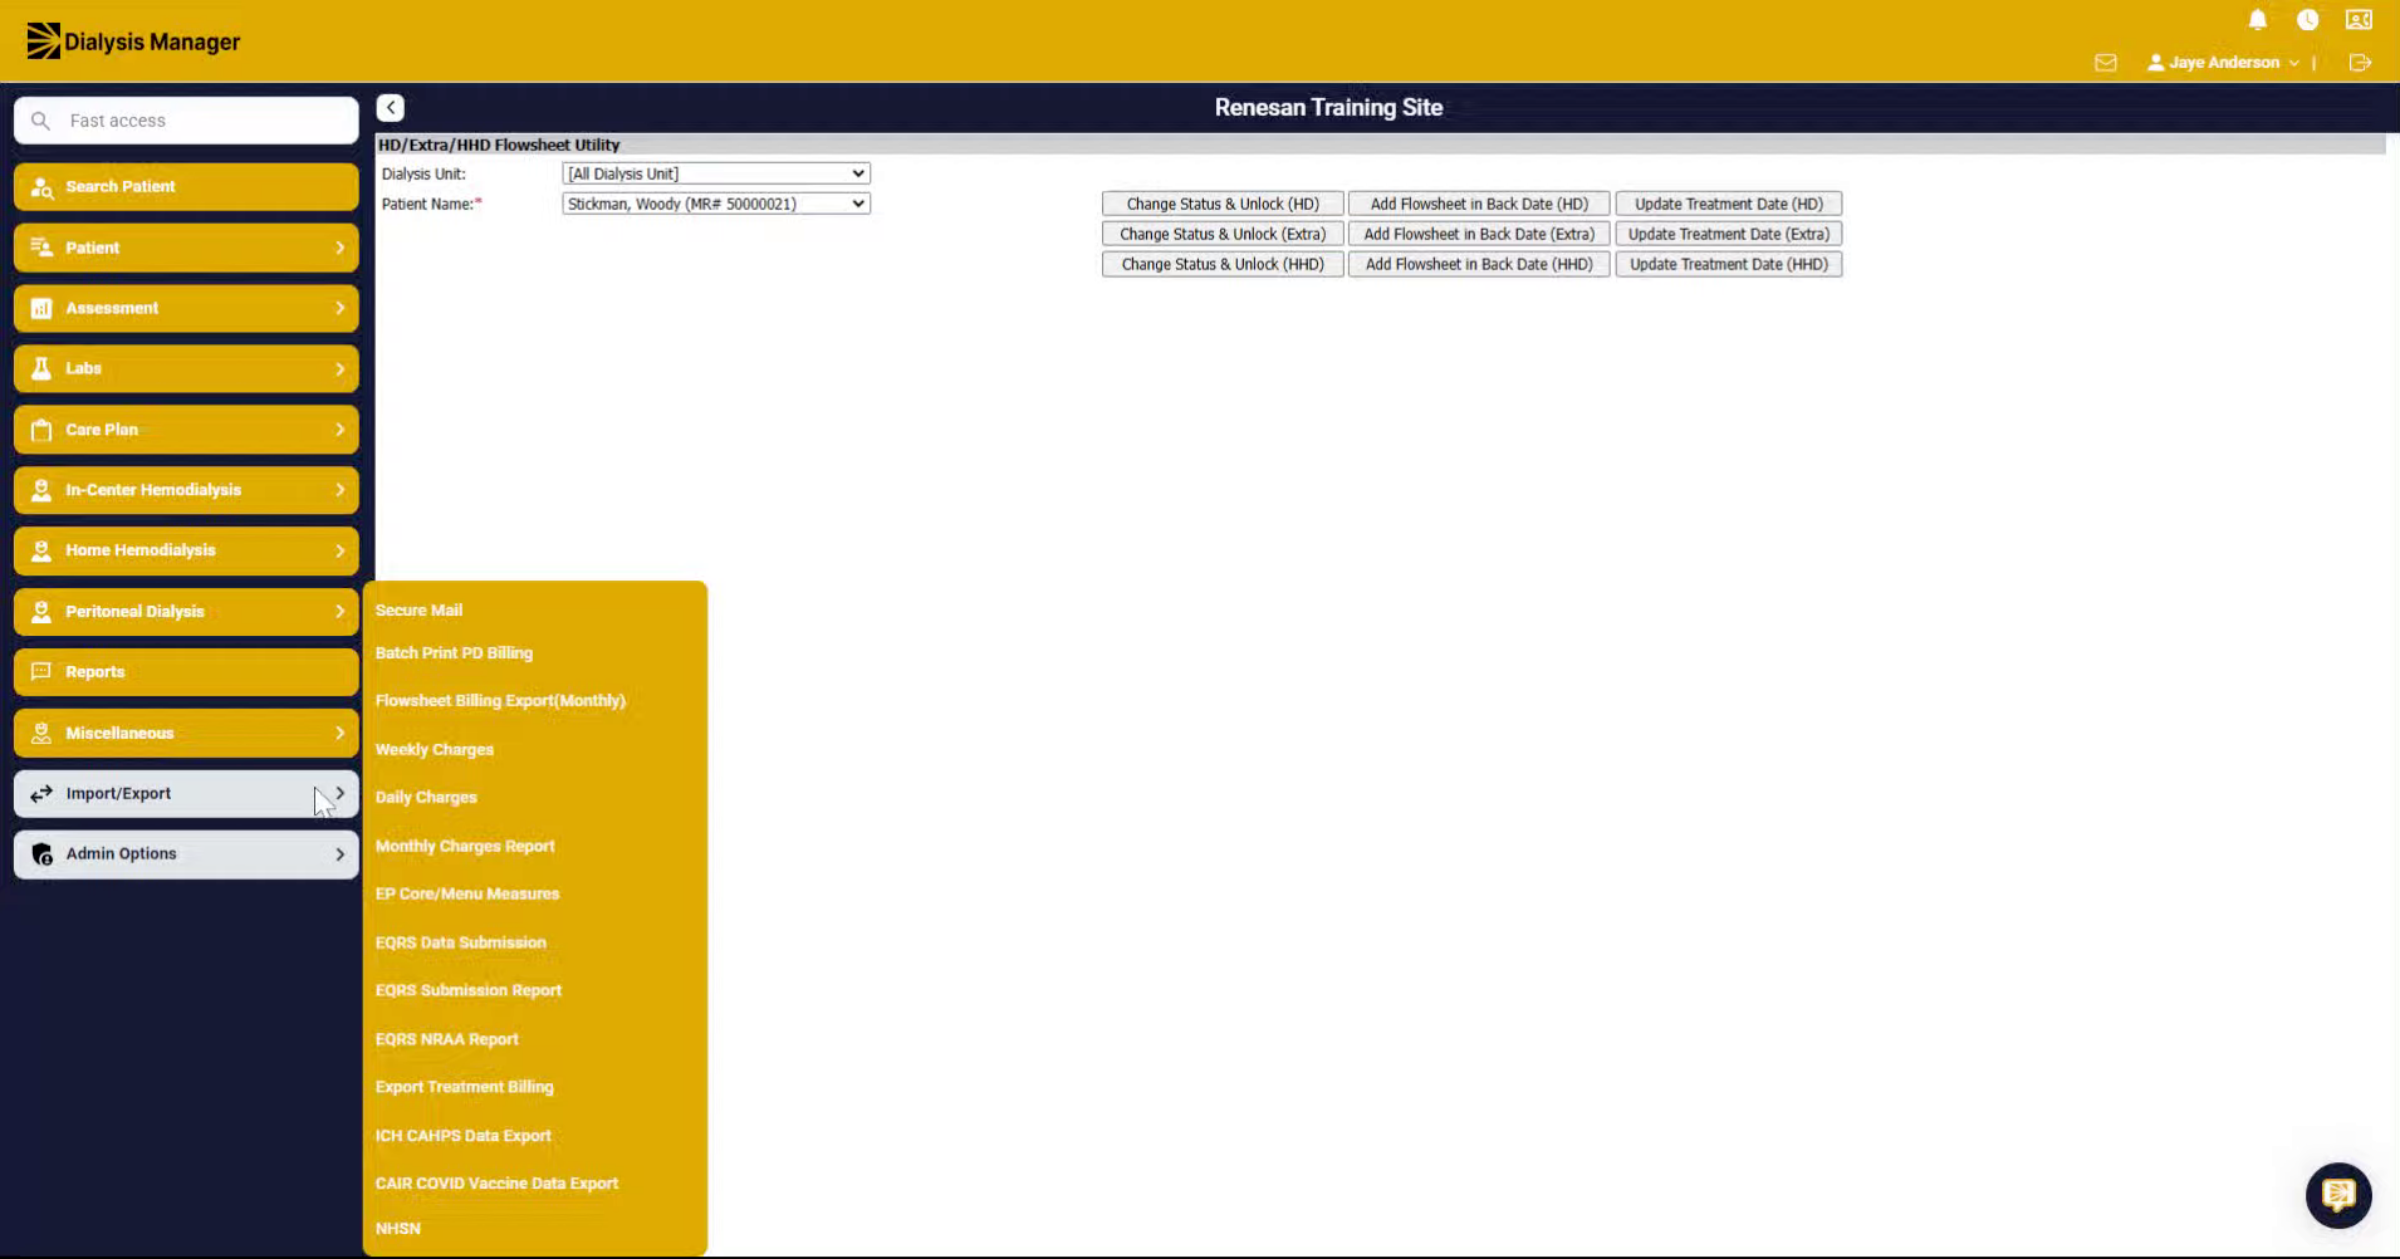Open EQRS Data Submission

click(x=461, y=942)
